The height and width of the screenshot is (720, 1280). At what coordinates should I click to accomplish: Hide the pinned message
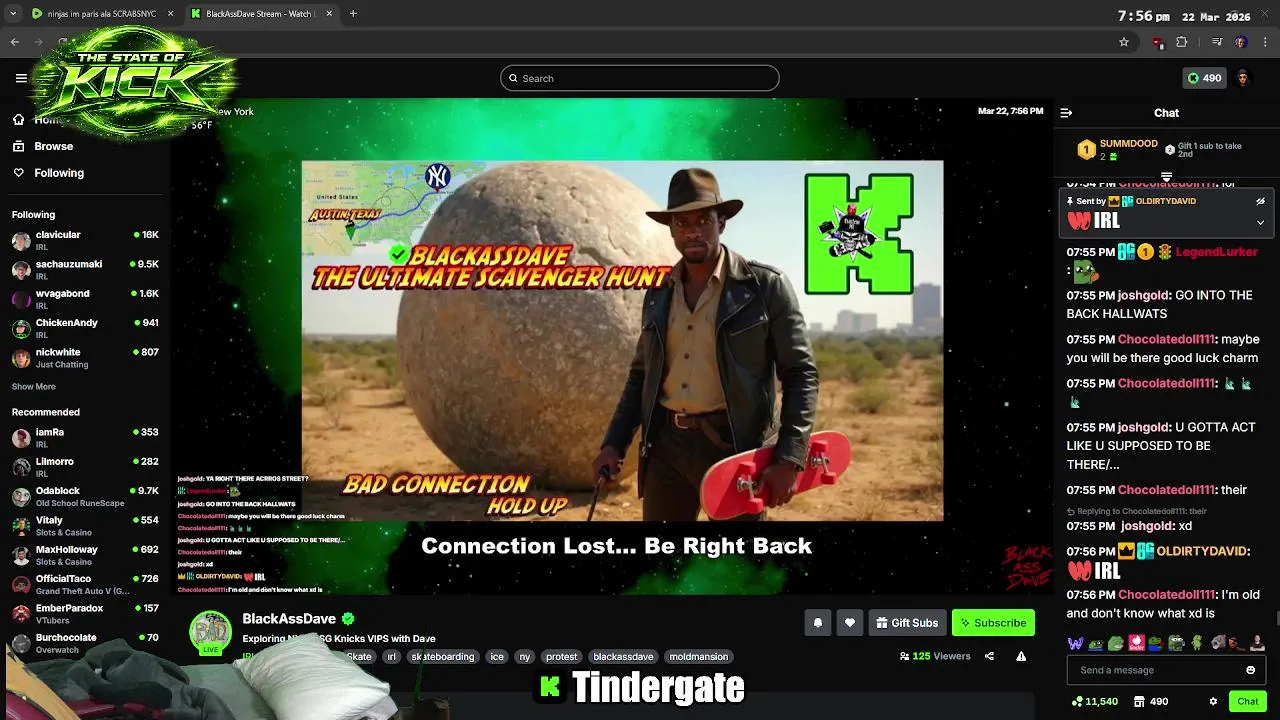(1260, 201)
